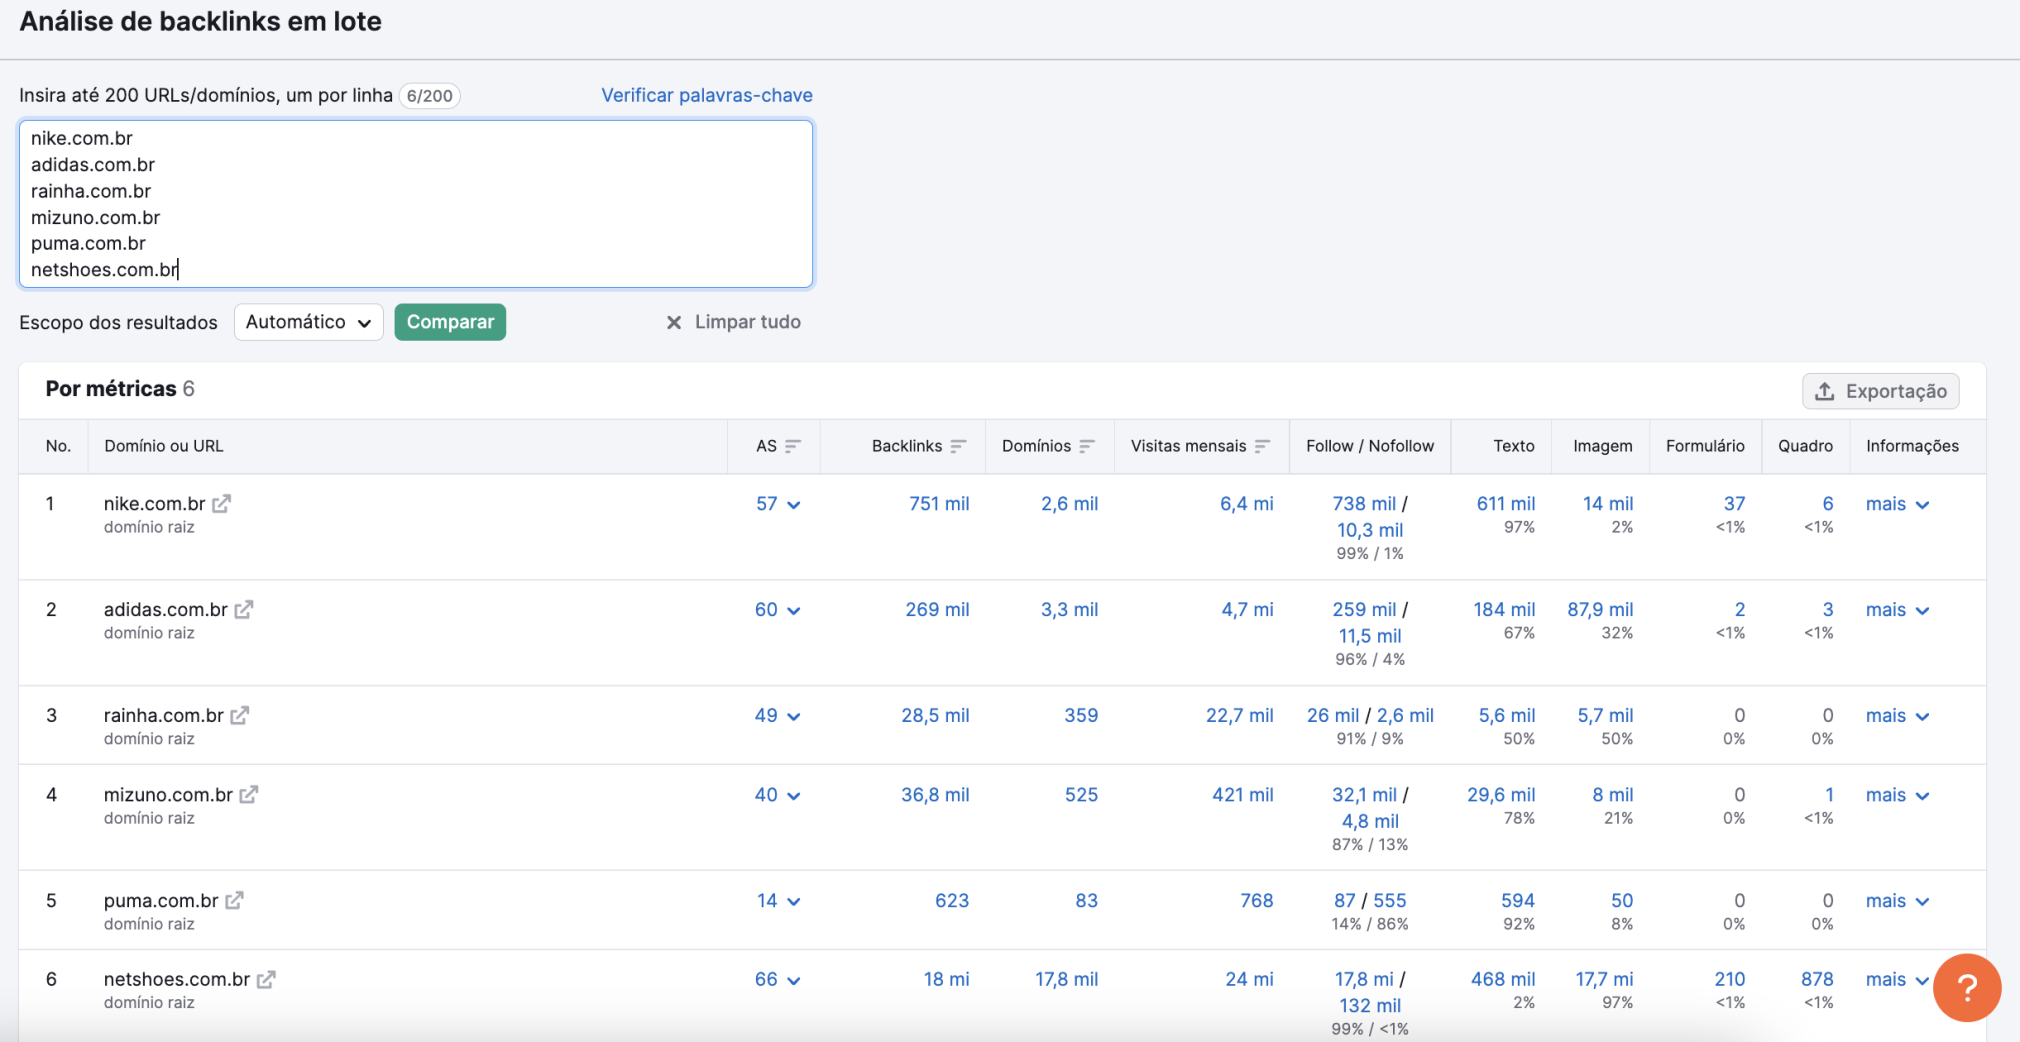Open Verificar palavras-chave link
The image size is (2020, 1042).
point(707,95)
